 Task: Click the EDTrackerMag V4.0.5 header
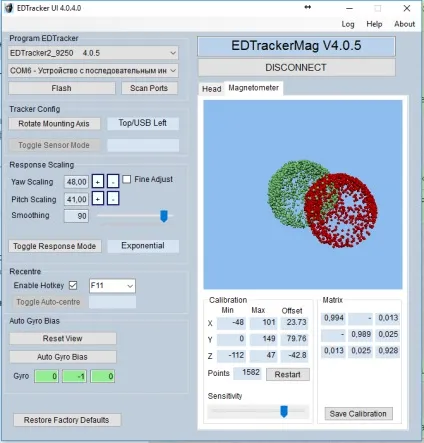[x=296, y=46]
